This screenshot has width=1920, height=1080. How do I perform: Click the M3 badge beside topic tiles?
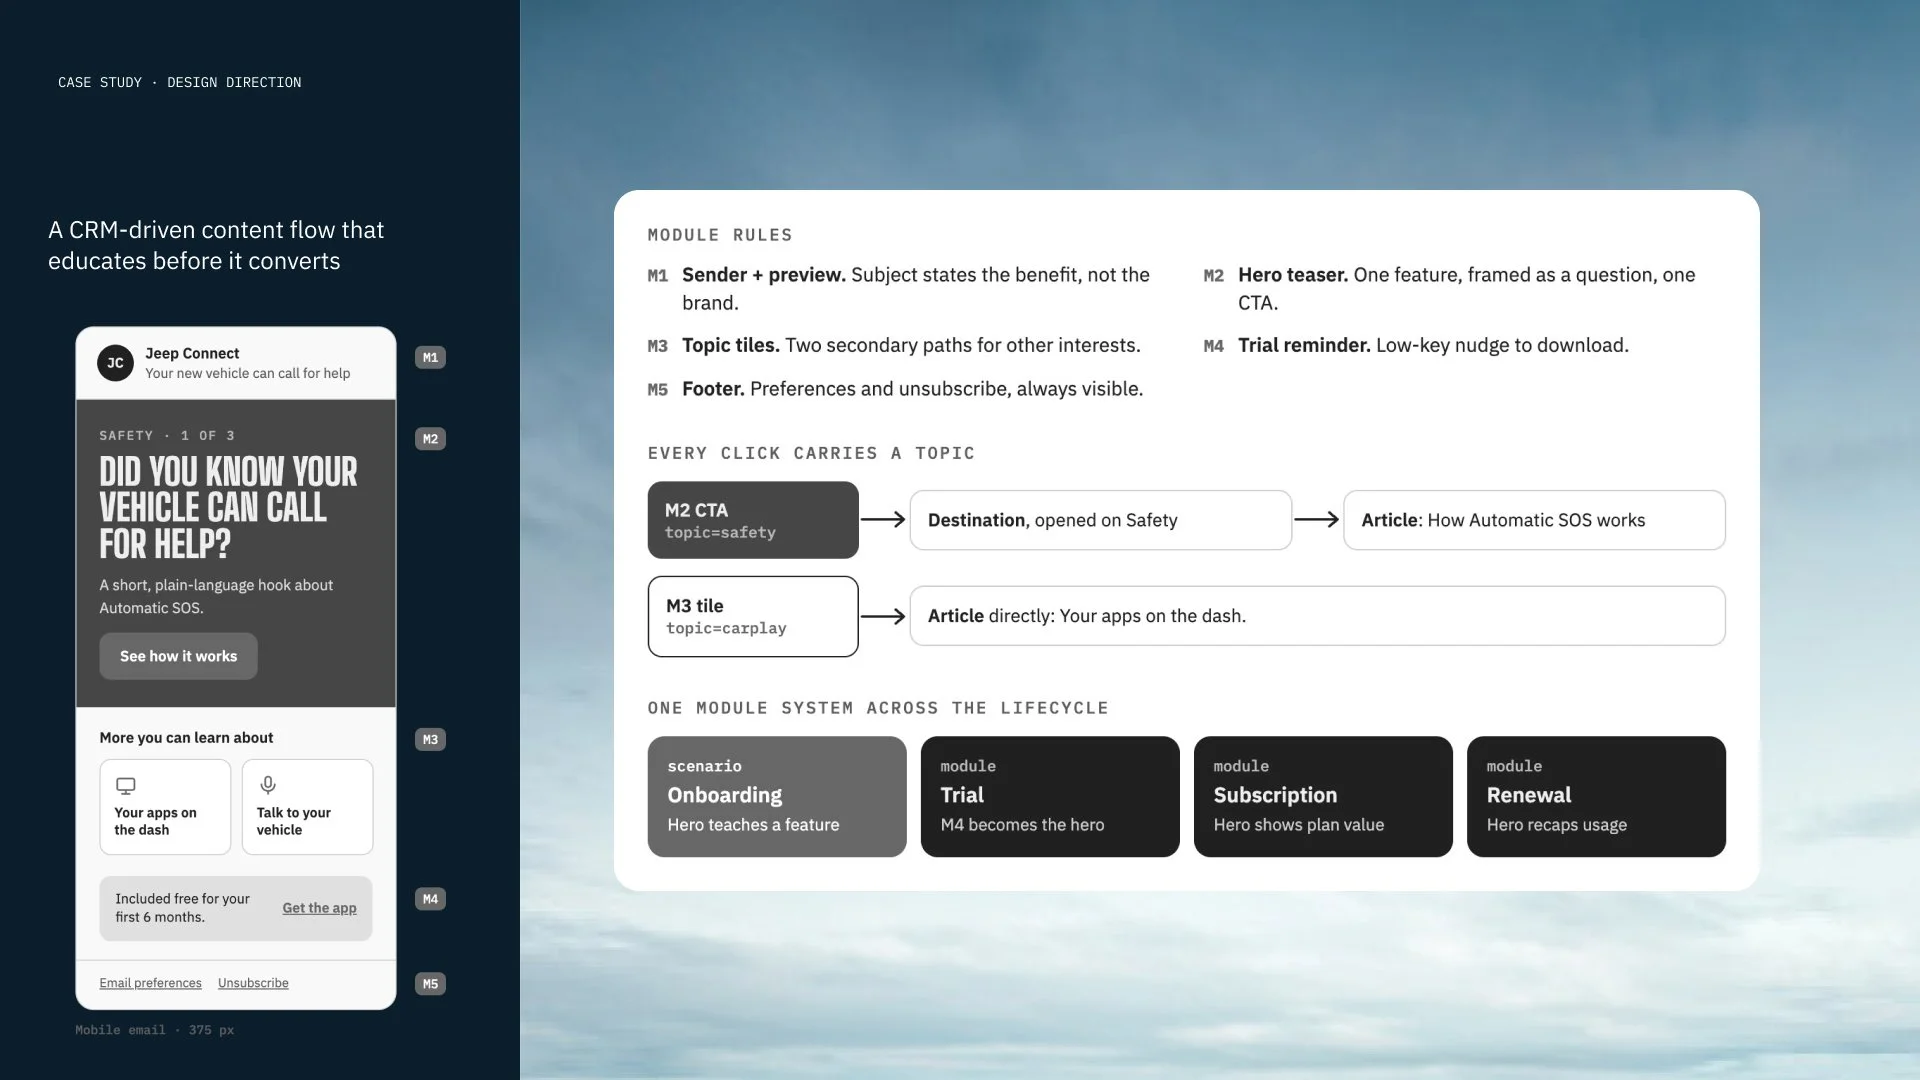(x=430, y=740)
